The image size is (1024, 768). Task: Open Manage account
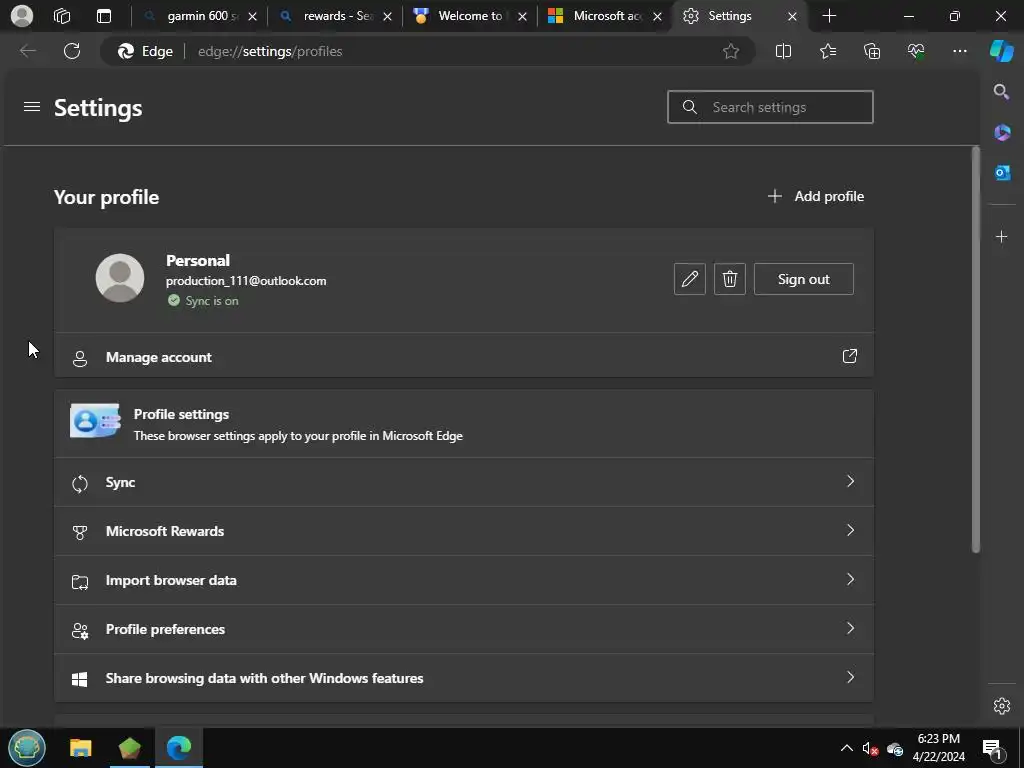464,357
